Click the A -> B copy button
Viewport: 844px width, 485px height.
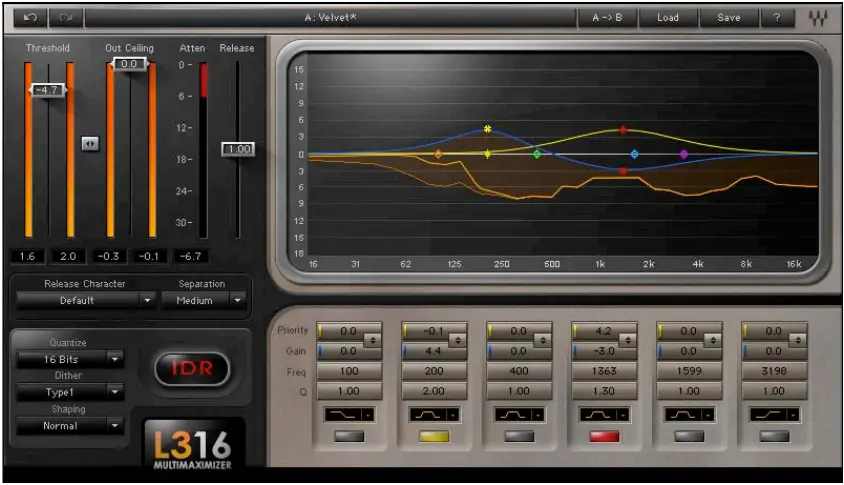point(607,18)
